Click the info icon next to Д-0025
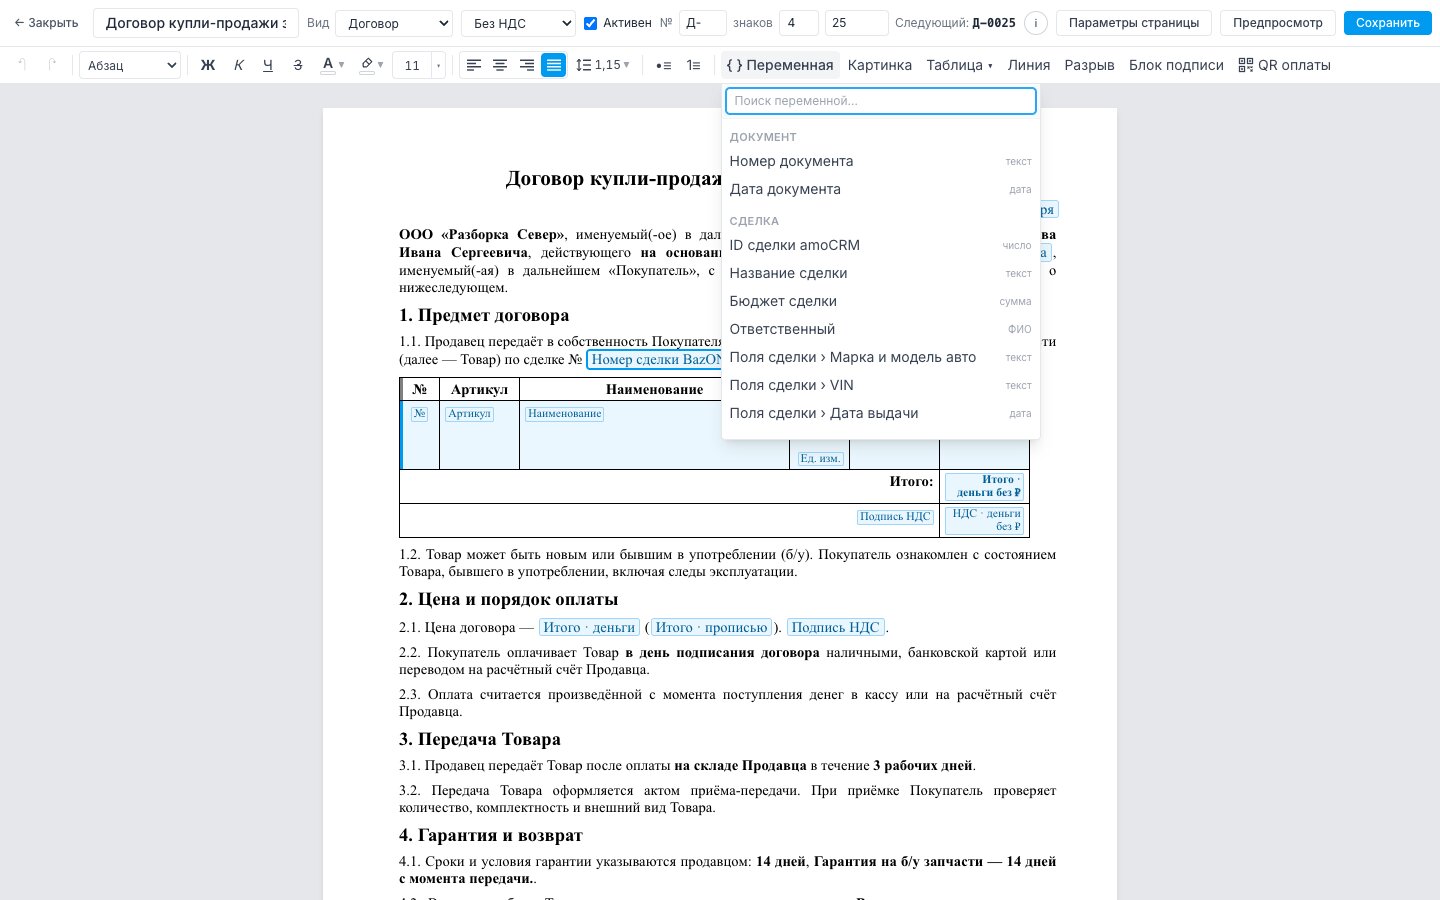The height and width of the screenshot is (900, 1440). click(x=1036, y=23)
